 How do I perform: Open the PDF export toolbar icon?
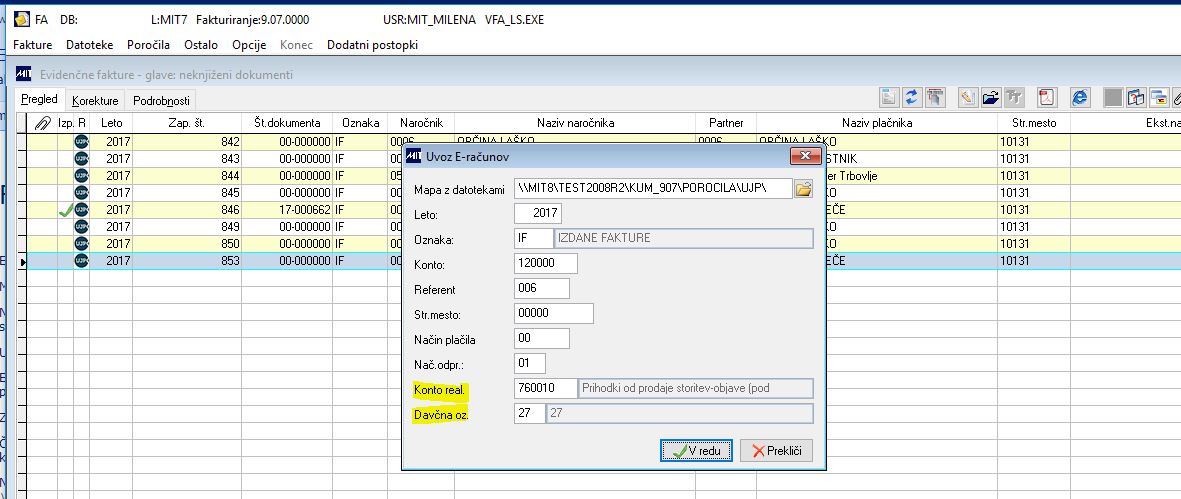coord(1048,97)
